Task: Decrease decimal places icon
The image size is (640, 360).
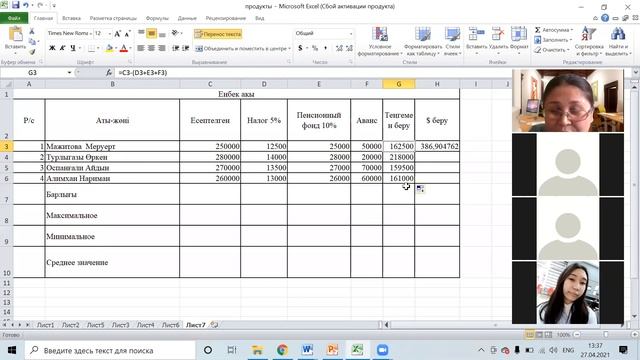Action: click(349, 48)
